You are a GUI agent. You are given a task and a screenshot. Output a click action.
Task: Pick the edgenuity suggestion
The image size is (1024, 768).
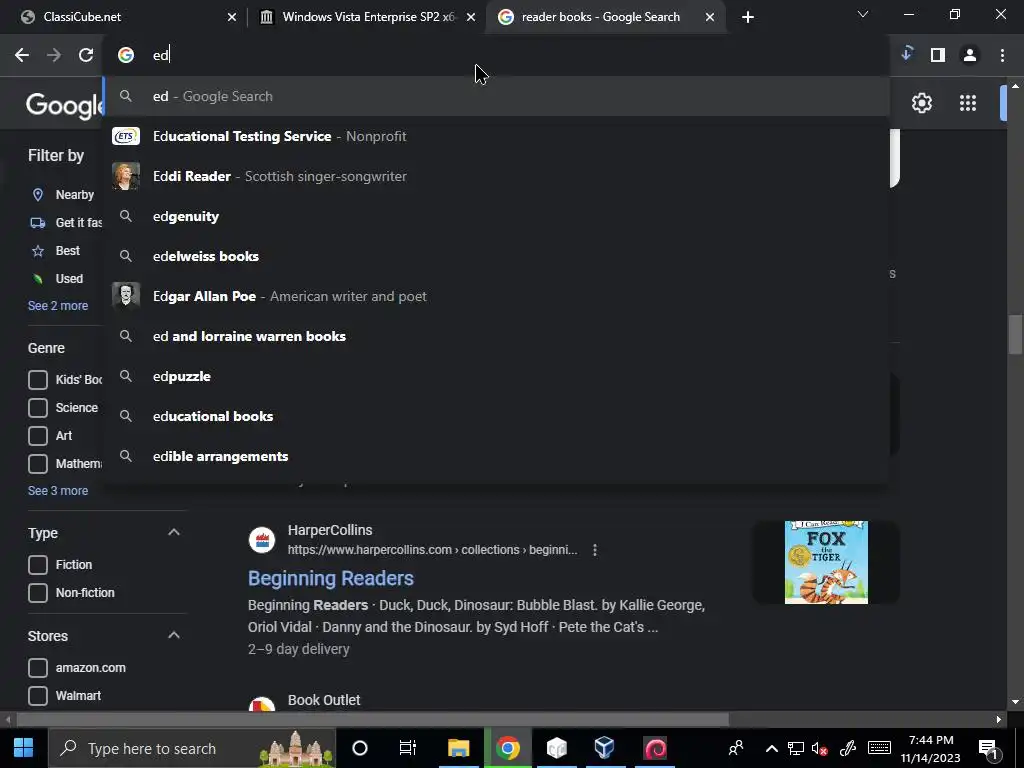point(496,216)
